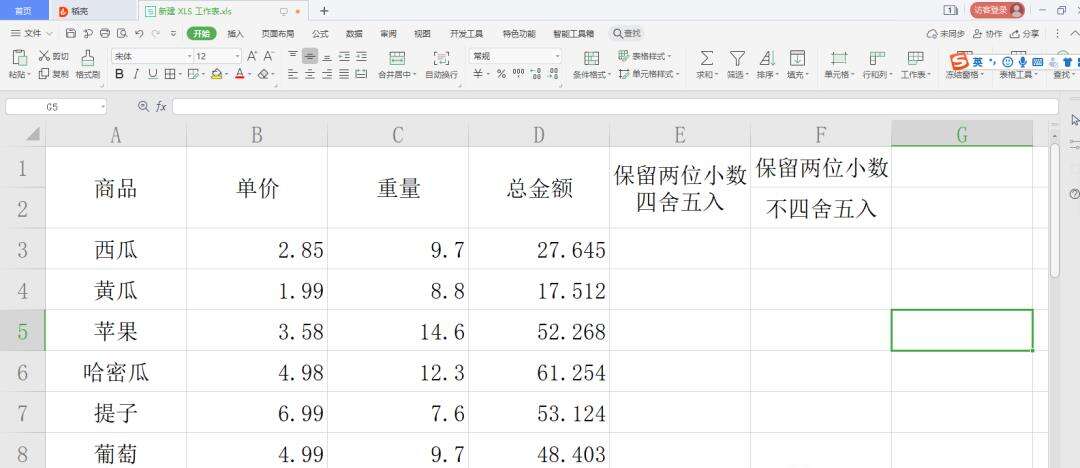Toggle middle vertical alignment (highlighted)
1080x468 pixels.
(310, 57)
